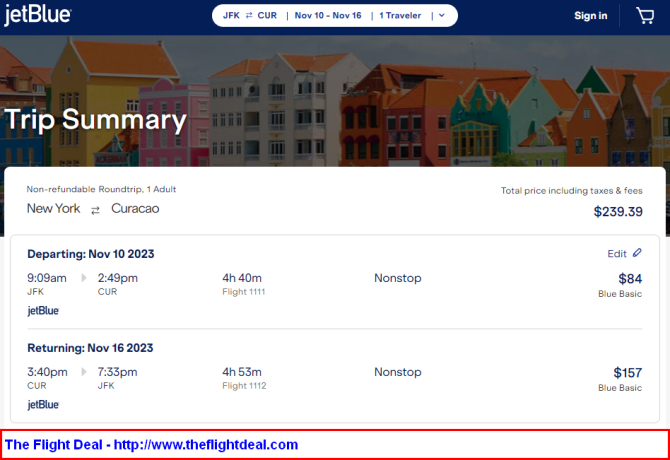This screenshot has height=460, width=670.
Task: Click the 7:33pm arrival time
Action: coord(118,372)
